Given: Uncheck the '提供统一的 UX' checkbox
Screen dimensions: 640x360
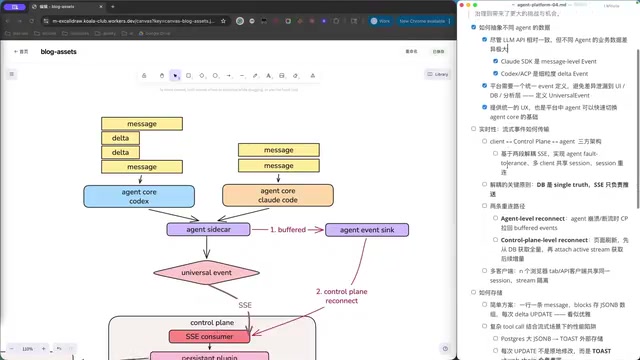Looking at the screenshot, I should tap(484, 107).
